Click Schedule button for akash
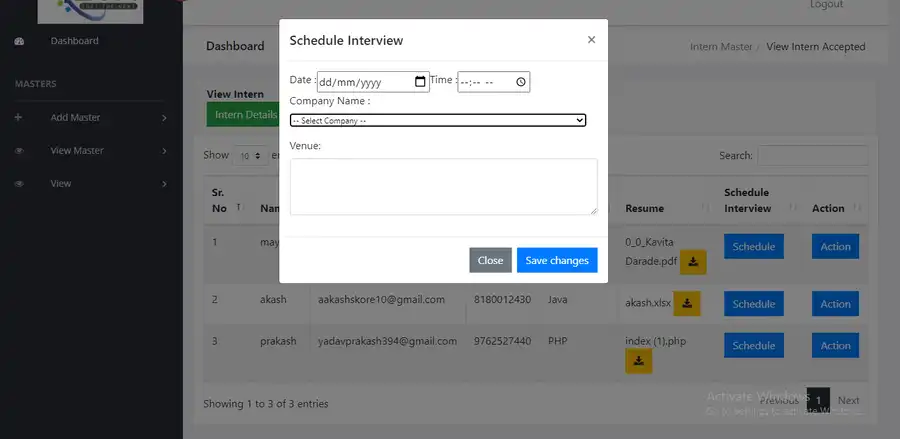900x439 pixels. 753,304
